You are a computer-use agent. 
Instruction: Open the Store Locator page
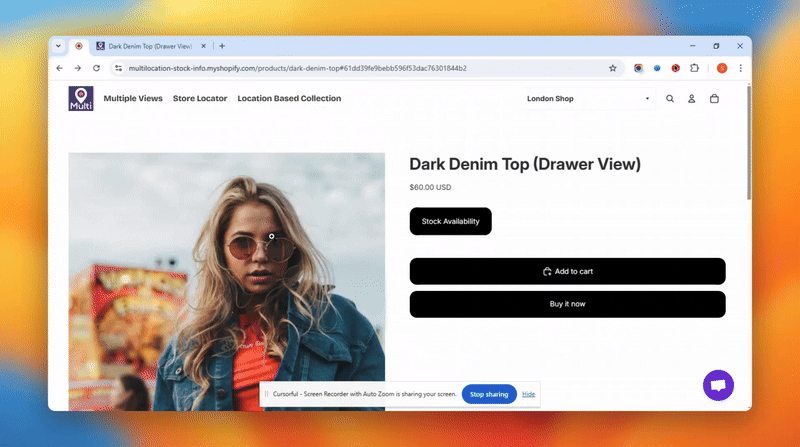[200, 98]
